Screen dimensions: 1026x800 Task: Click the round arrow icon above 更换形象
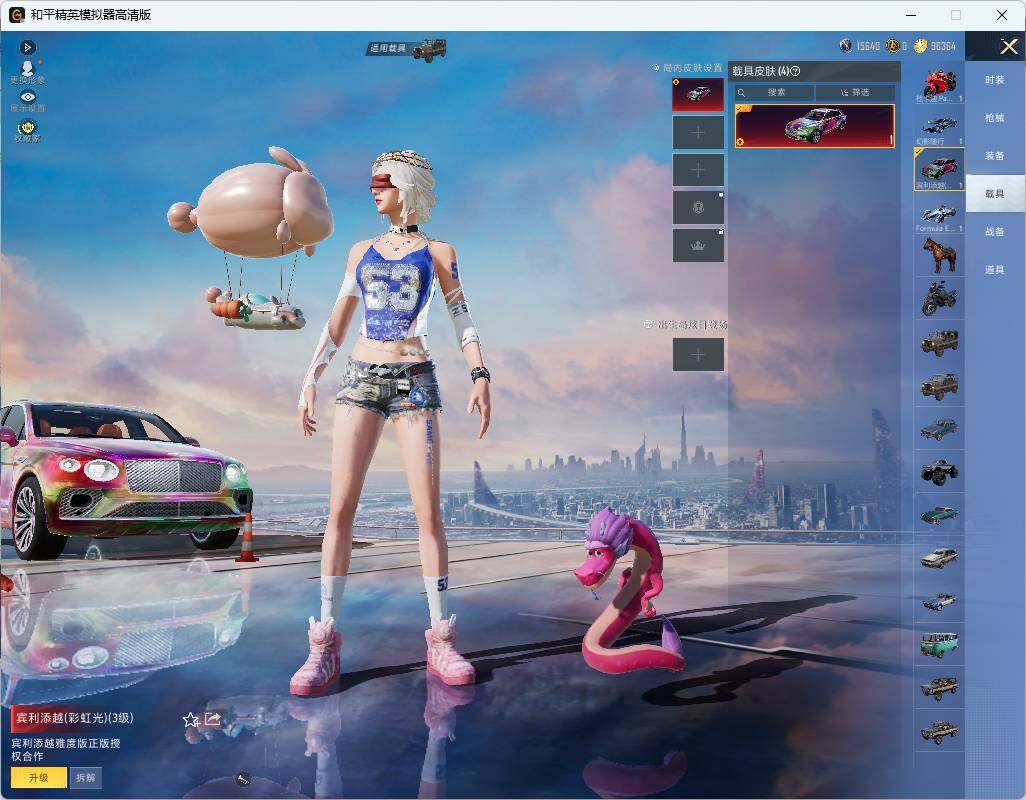[27, 47]
